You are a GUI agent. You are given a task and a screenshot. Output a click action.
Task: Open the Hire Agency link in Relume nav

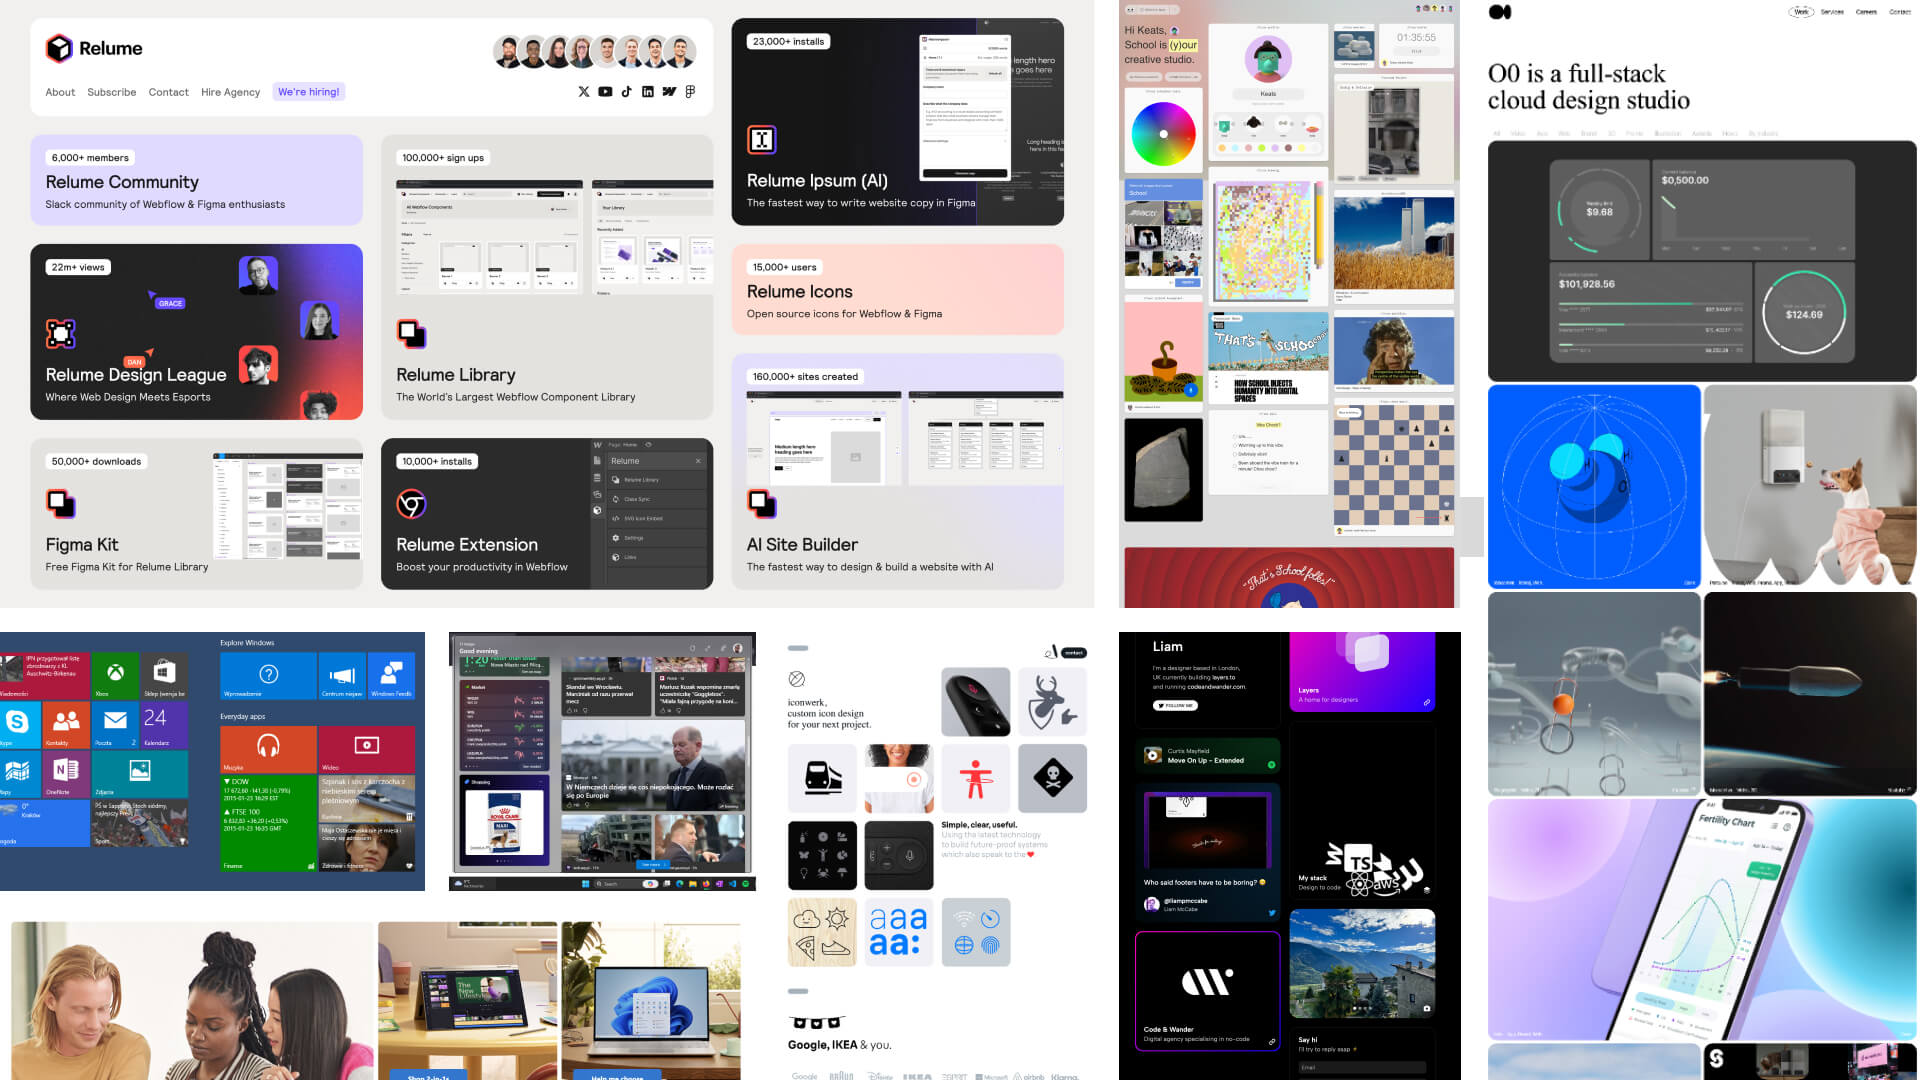[x=230, y=92]
